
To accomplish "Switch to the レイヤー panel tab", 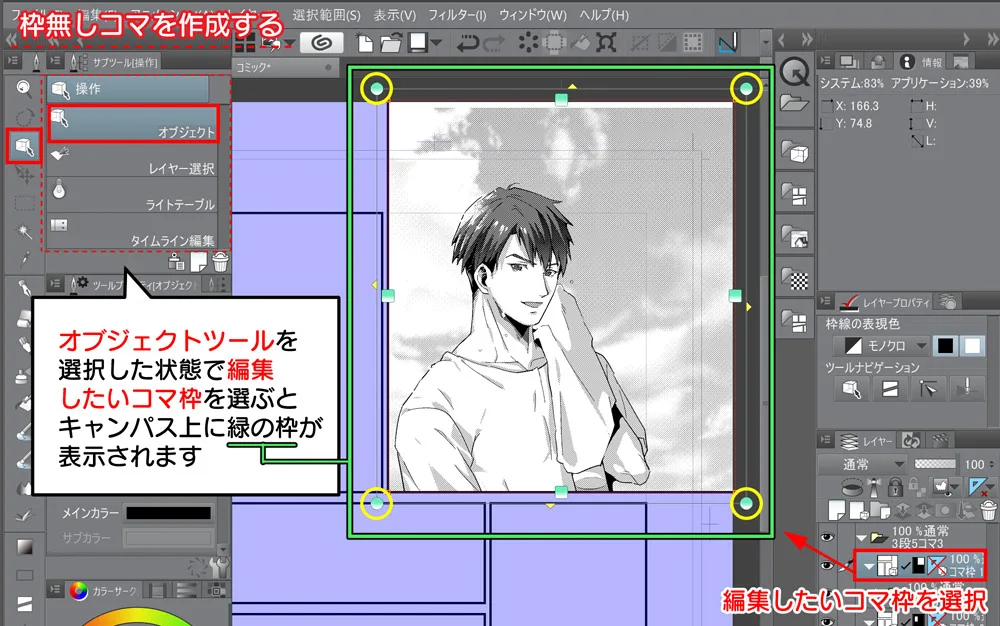I will click(867, 440).
